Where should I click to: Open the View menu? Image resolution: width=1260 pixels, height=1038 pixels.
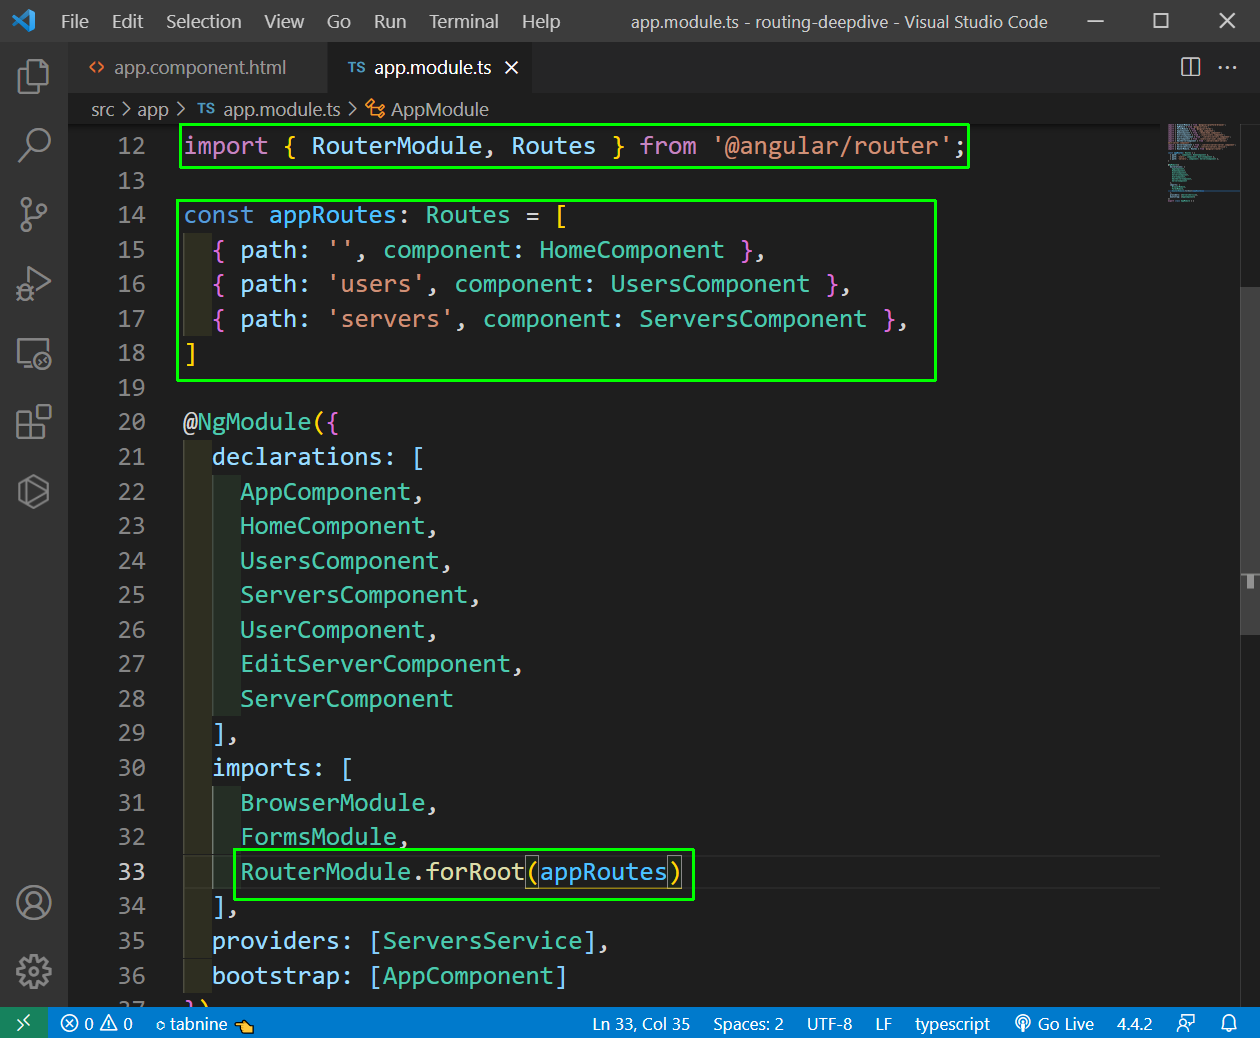pos(284,21)
